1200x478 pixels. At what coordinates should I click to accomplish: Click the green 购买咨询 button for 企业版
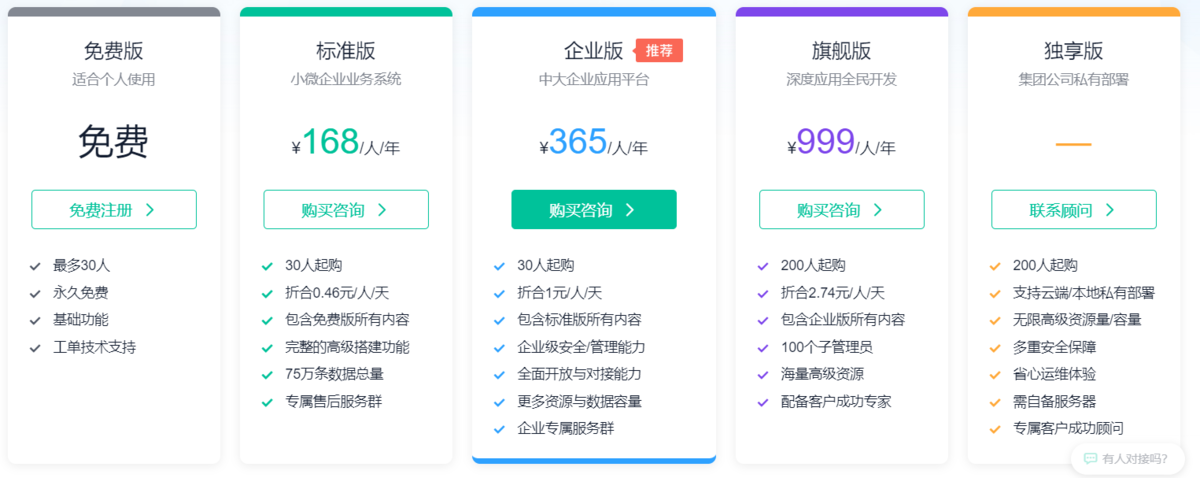(593, 210)
